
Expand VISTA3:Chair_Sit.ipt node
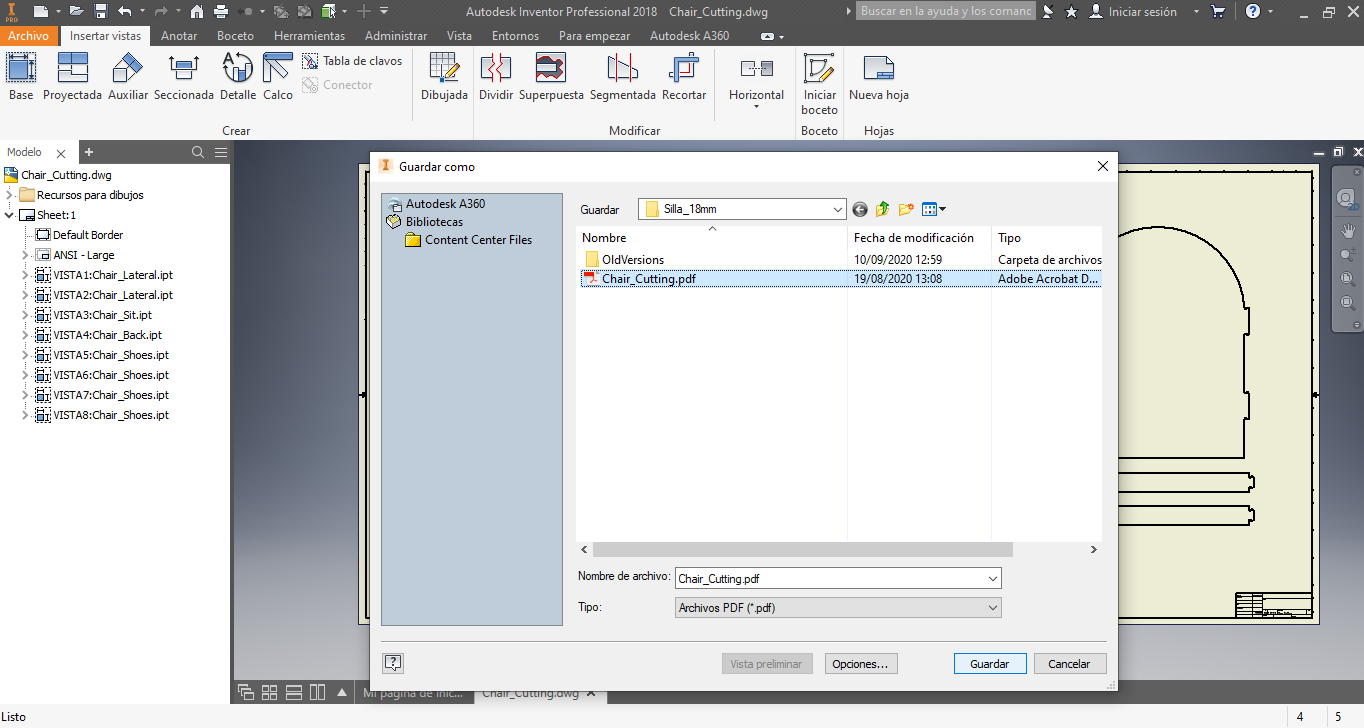tap(26, 315)
